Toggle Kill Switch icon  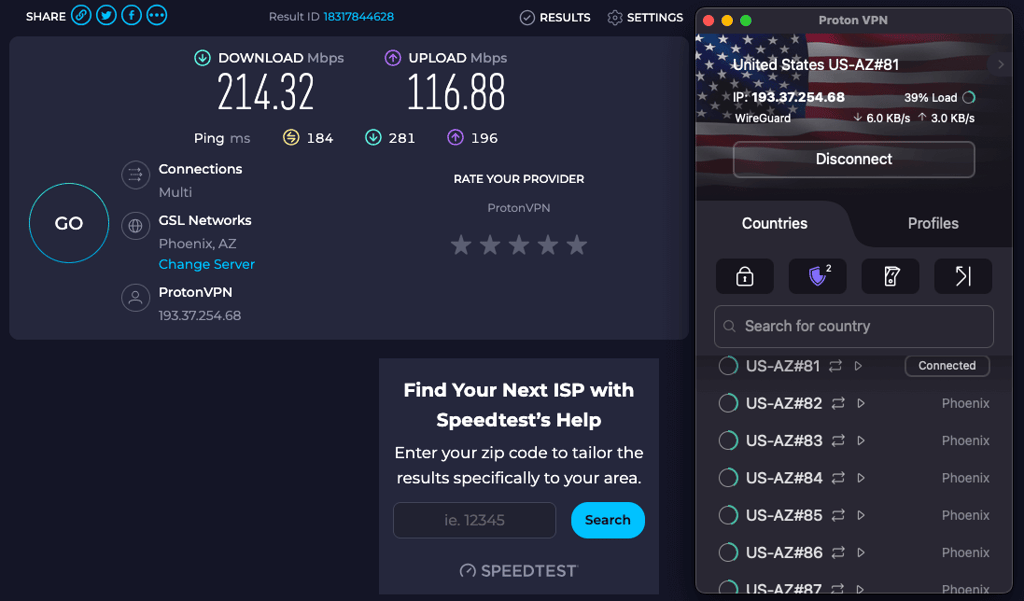pyautogui.click(x=891, y=276)
